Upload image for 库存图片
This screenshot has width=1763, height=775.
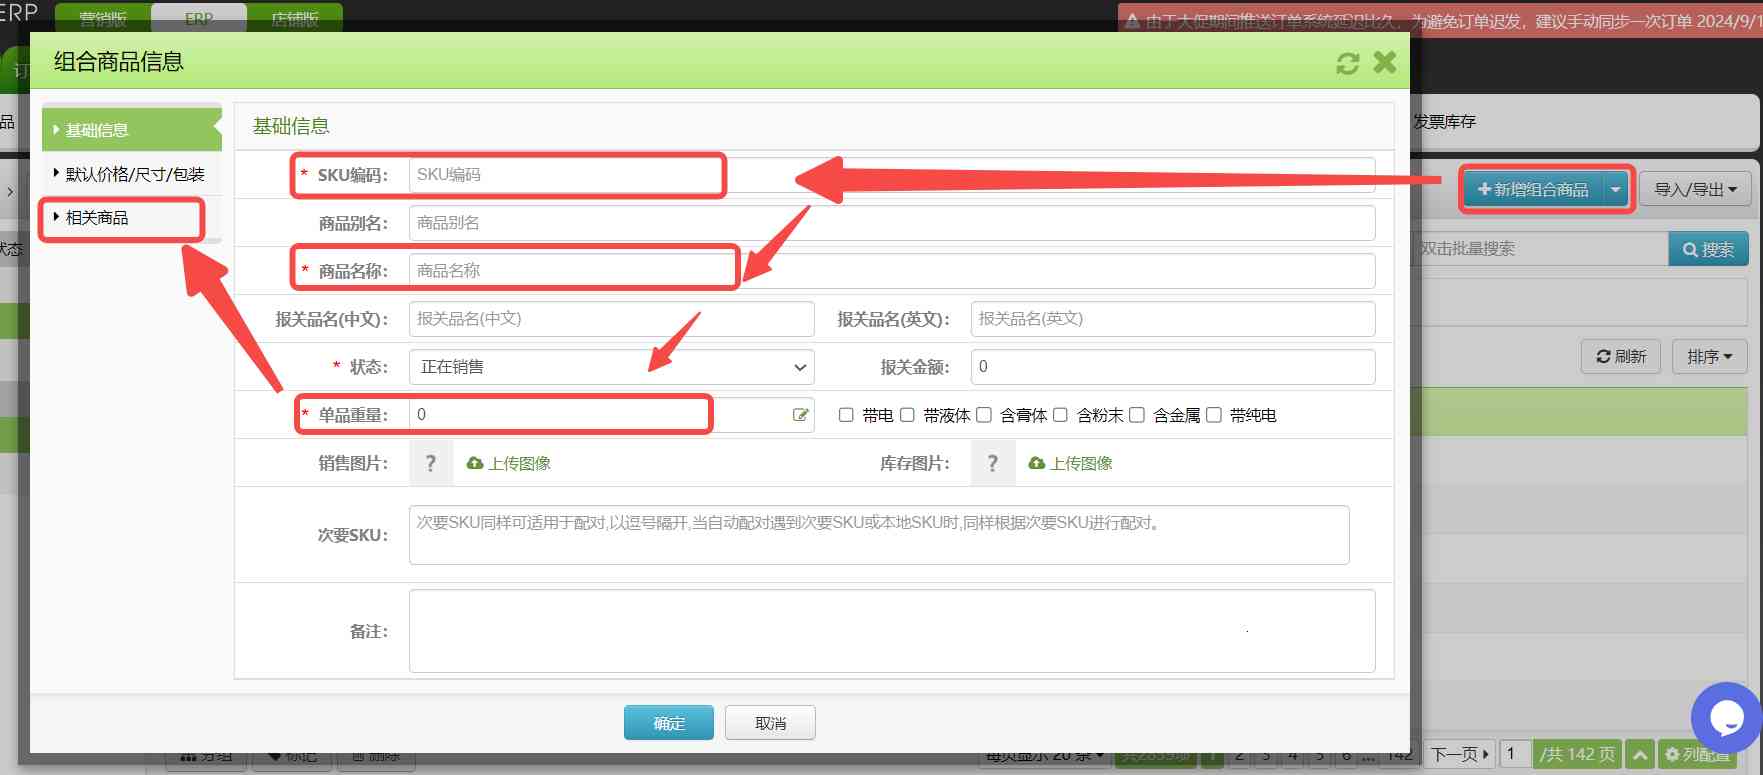(x=1071, y=463)
